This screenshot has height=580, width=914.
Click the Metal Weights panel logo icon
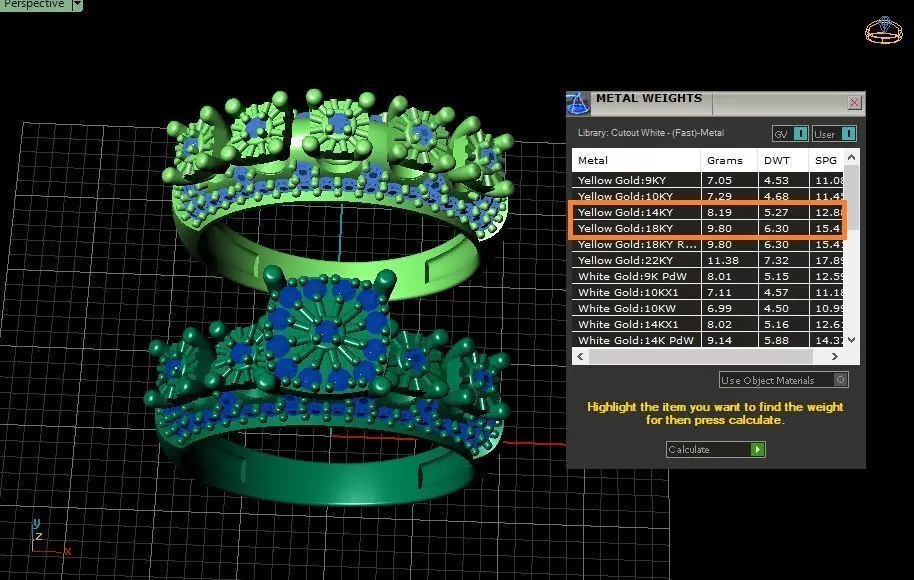577,104
